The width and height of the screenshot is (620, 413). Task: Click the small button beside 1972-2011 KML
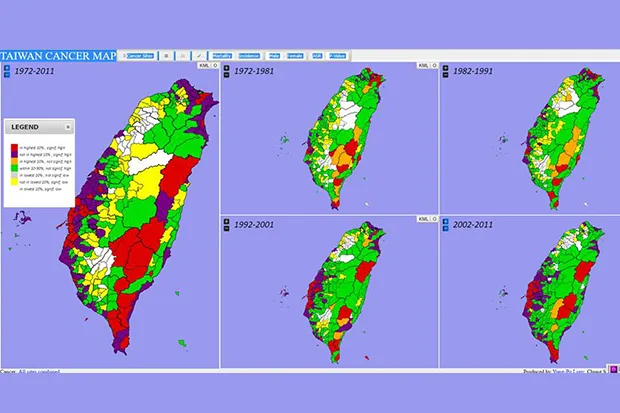coord(215,65)
